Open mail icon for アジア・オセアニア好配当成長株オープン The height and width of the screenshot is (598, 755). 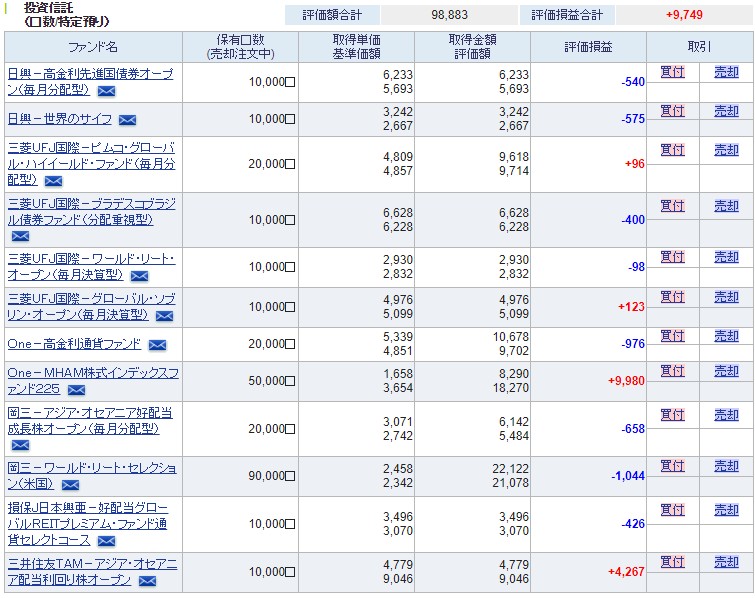pyautogui.click(x=20, y=445)
